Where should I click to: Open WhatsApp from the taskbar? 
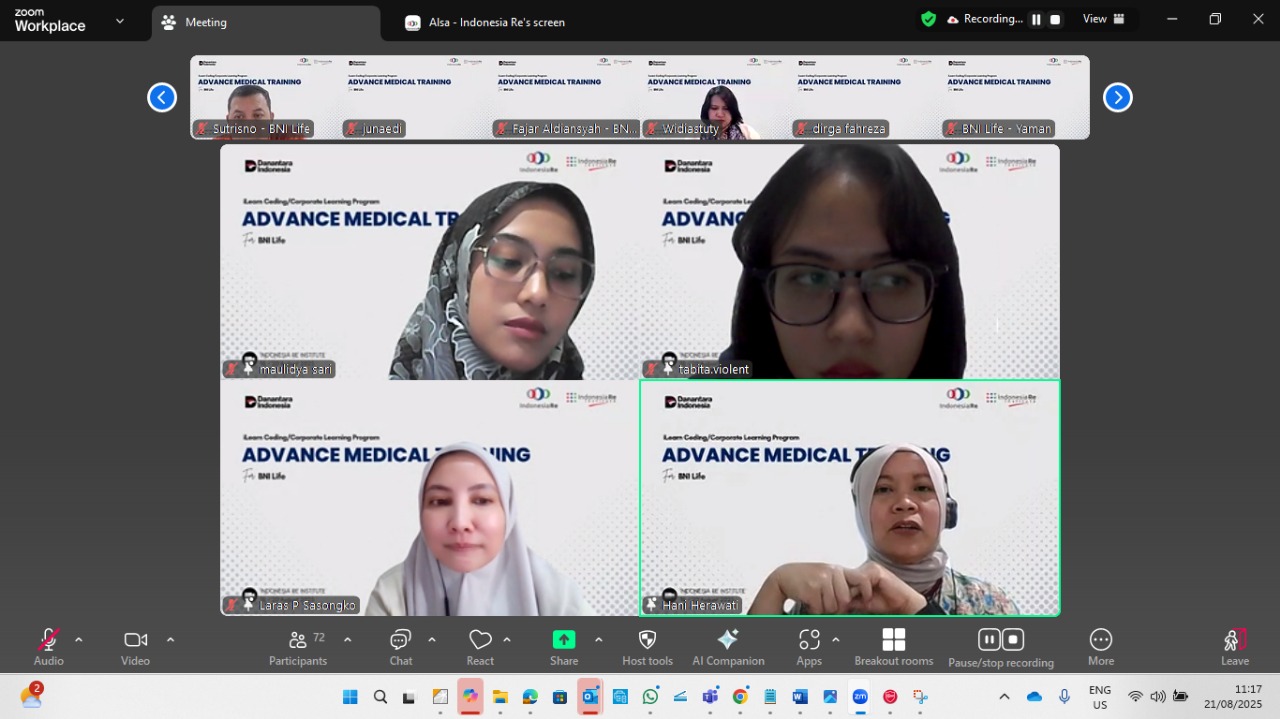click(651, 697)
